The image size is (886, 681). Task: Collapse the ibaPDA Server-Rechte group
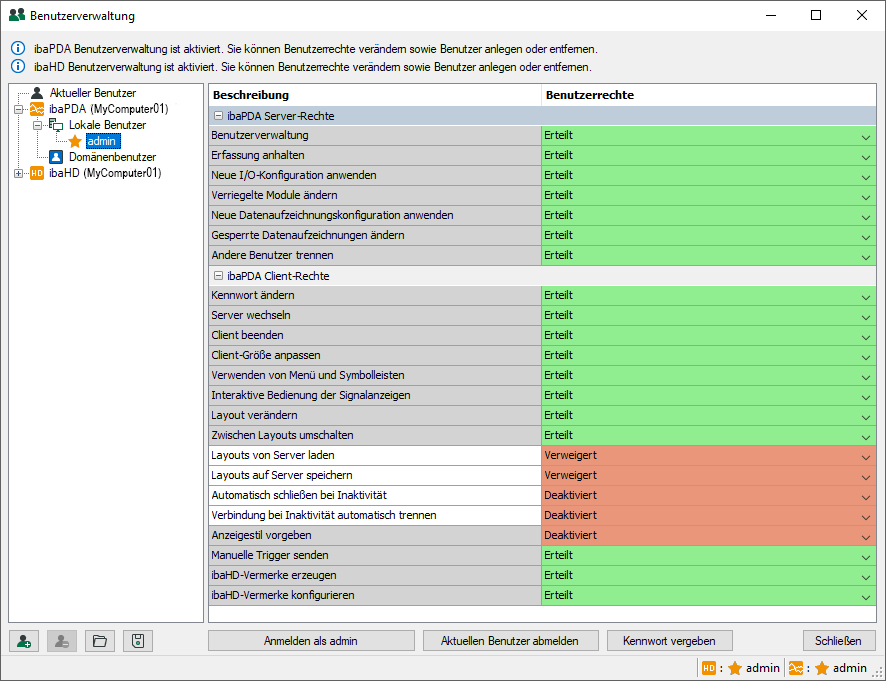click(x=218, y=116)
